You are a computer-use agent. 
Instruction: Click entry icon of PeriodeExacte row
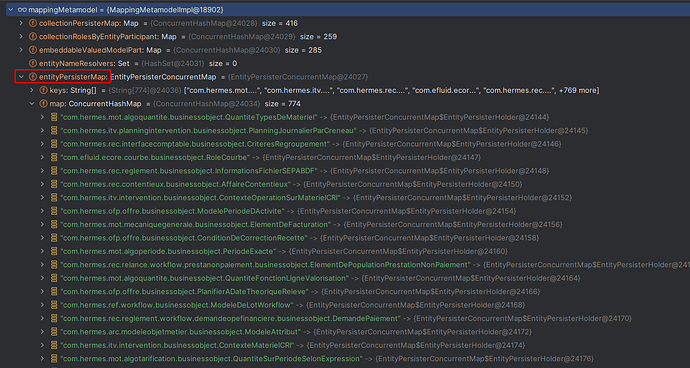pos(54,251)
